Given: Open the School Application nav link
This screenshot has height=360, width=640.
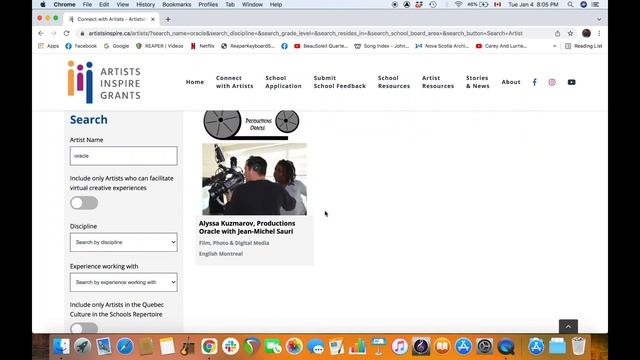Looking at the screenshot, I should pyautogui.click(x=283, y=82).
